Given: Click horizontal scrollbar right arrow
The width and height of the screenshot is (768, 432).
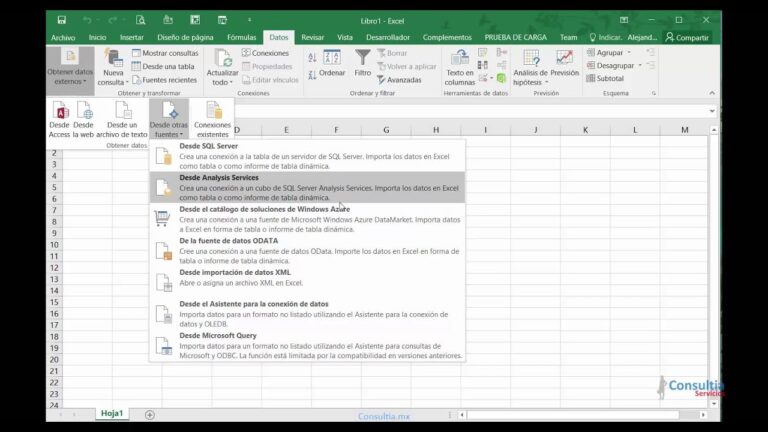Looking at the screenshot, I should pyautogui.click(x=703, y=415).
